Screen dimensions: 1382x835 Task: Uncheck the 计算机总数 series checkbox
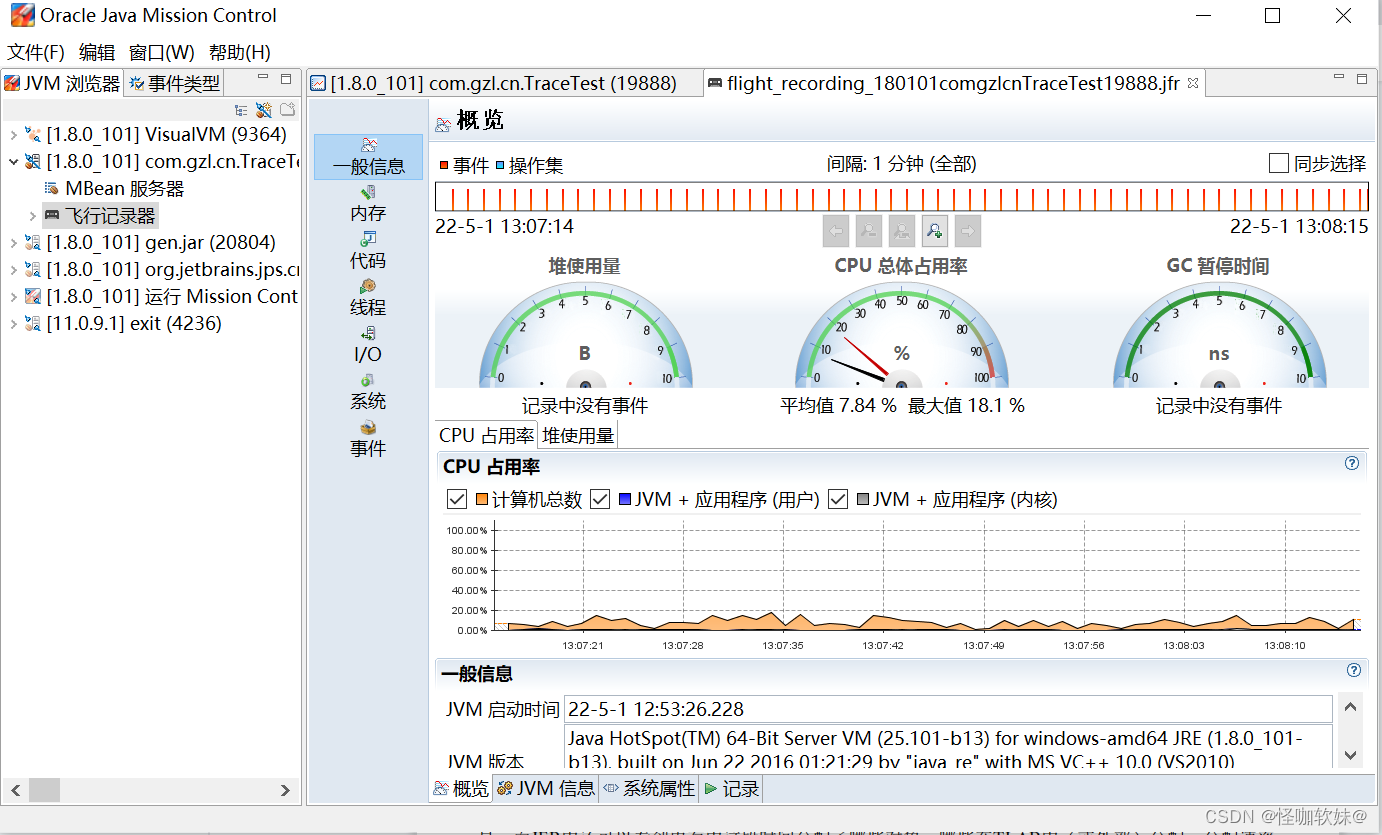click(457, 499)
